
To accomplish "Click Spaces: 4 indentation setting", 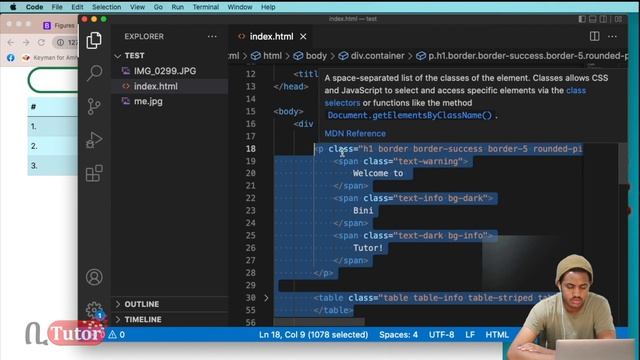I will tap(398, 335).
